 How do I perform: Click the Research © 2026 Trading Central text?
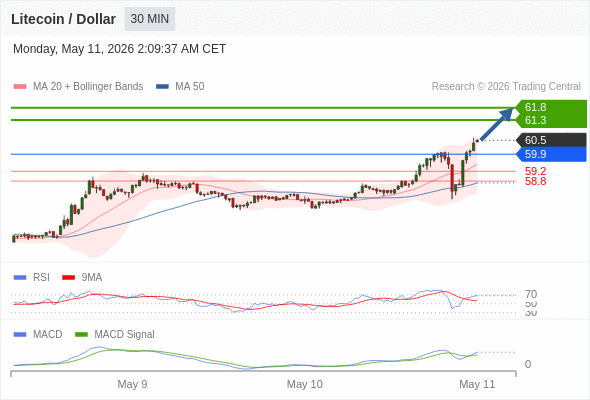[506, 87]
